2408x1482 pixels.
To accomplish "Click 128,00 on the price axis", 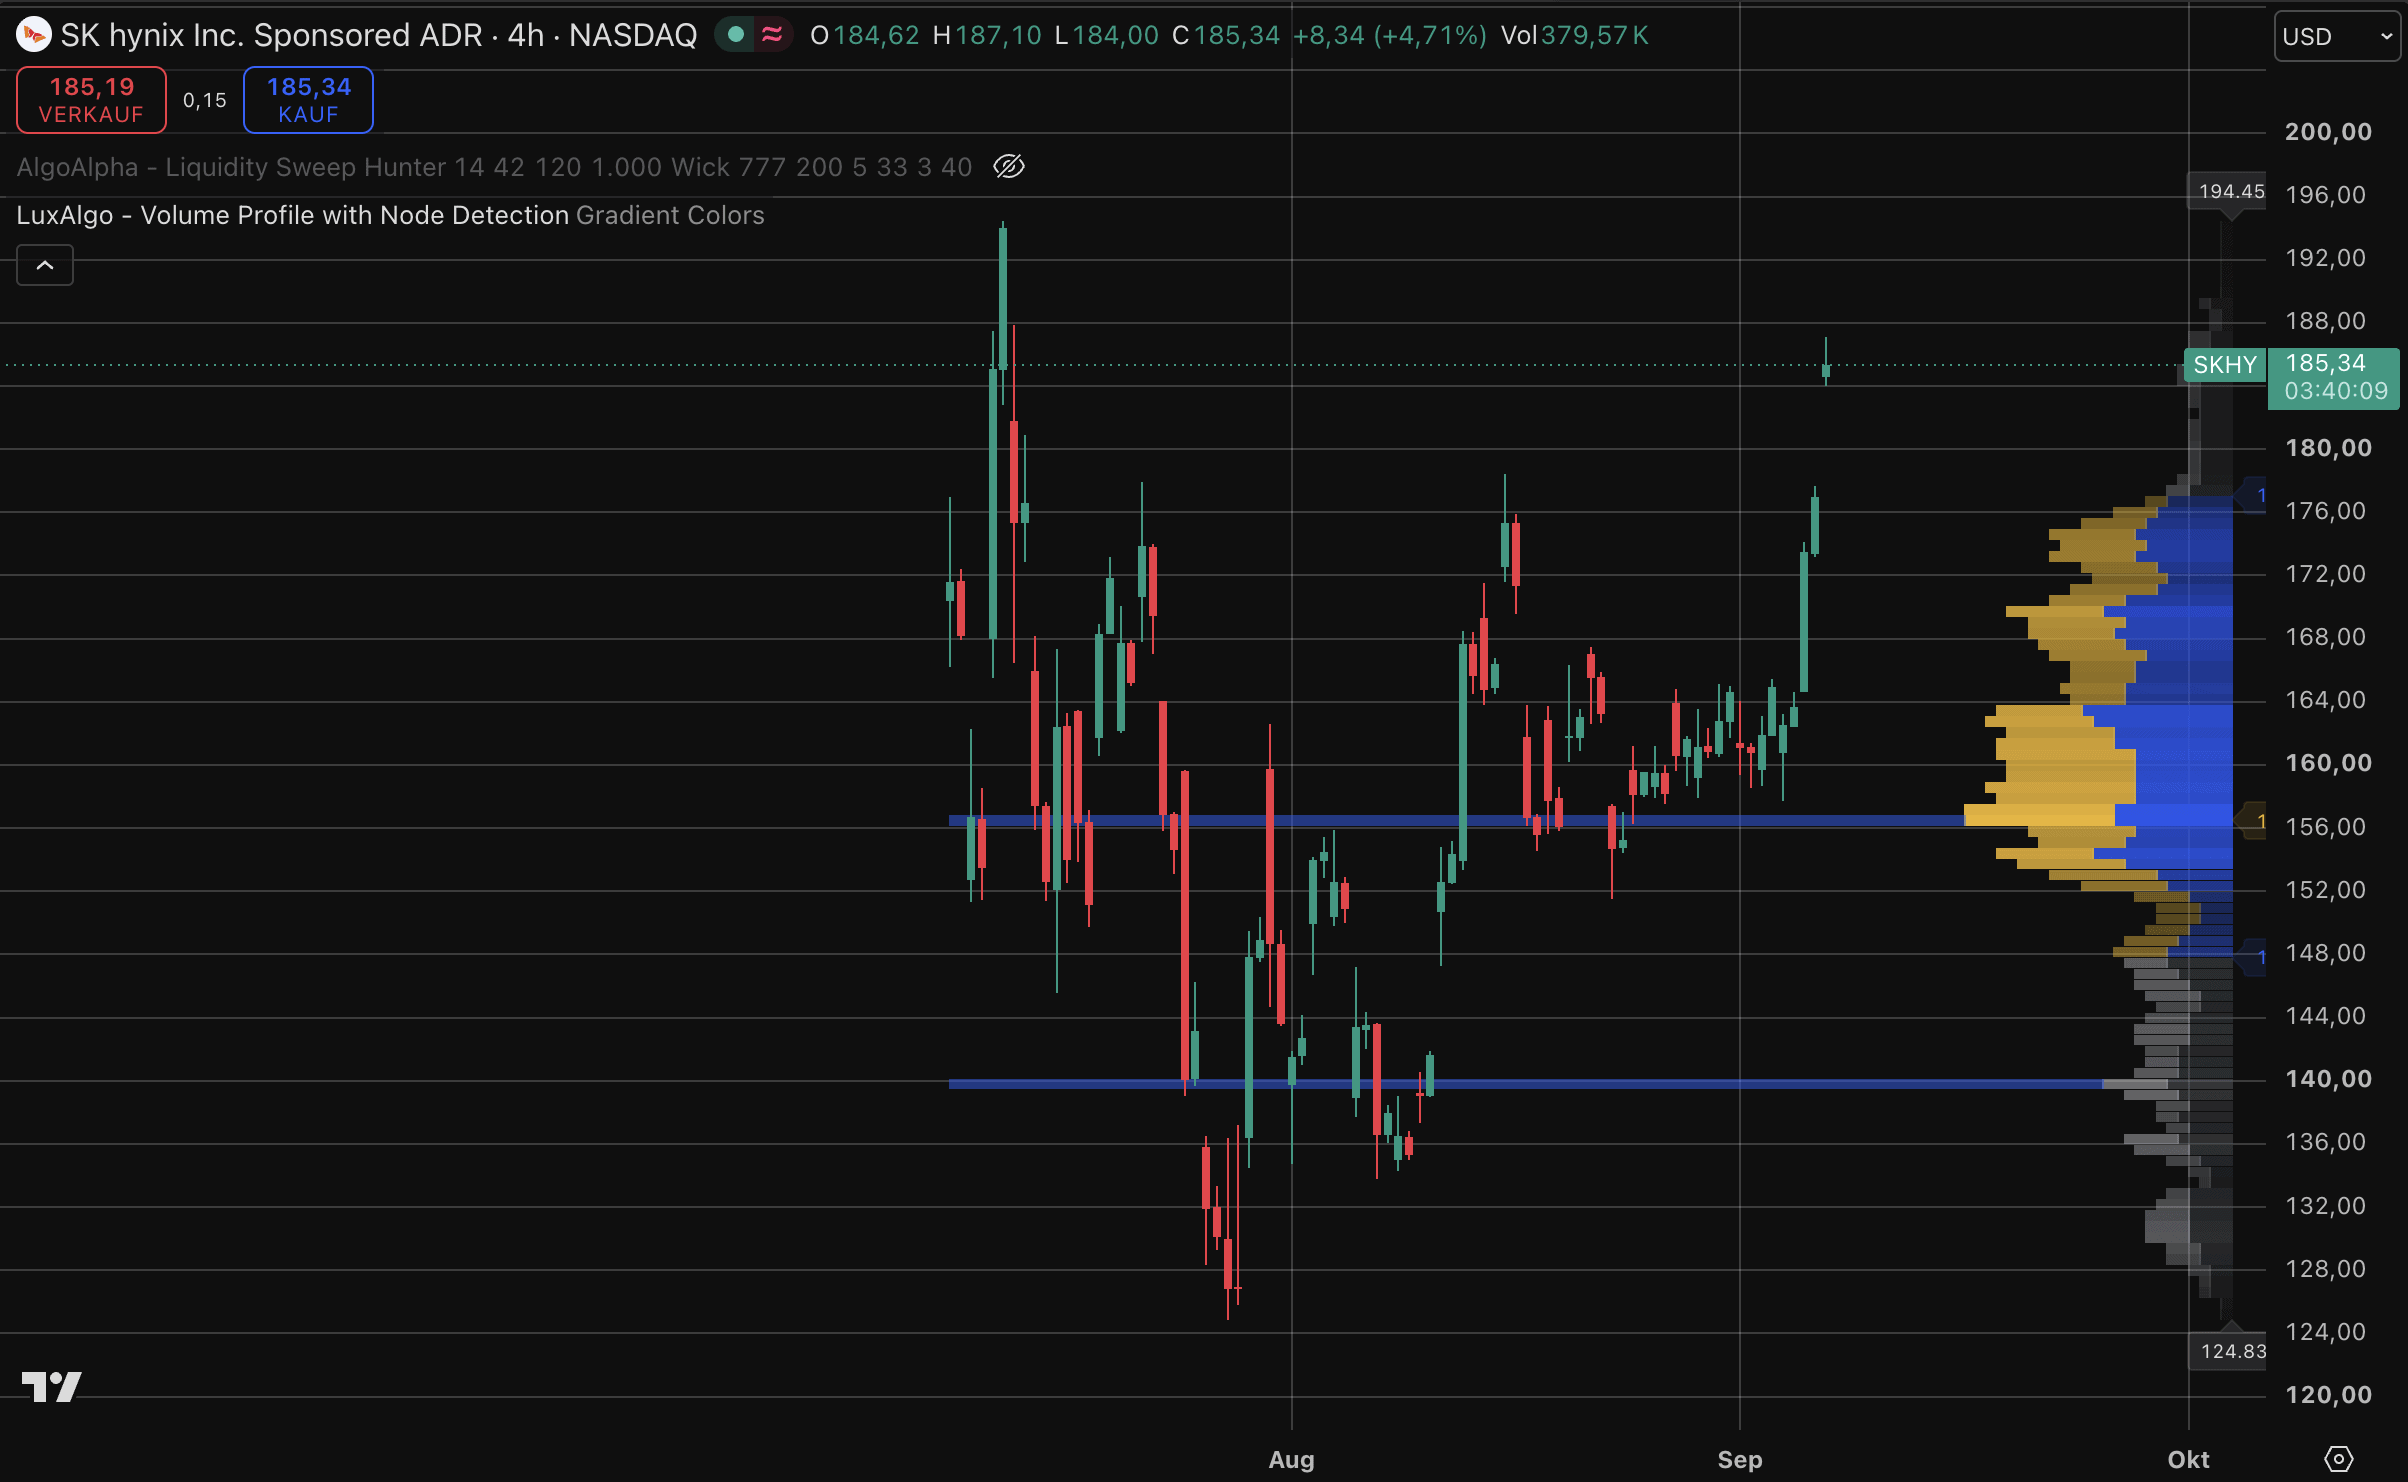I will pyautogui.click(x=2326, y=1269).
